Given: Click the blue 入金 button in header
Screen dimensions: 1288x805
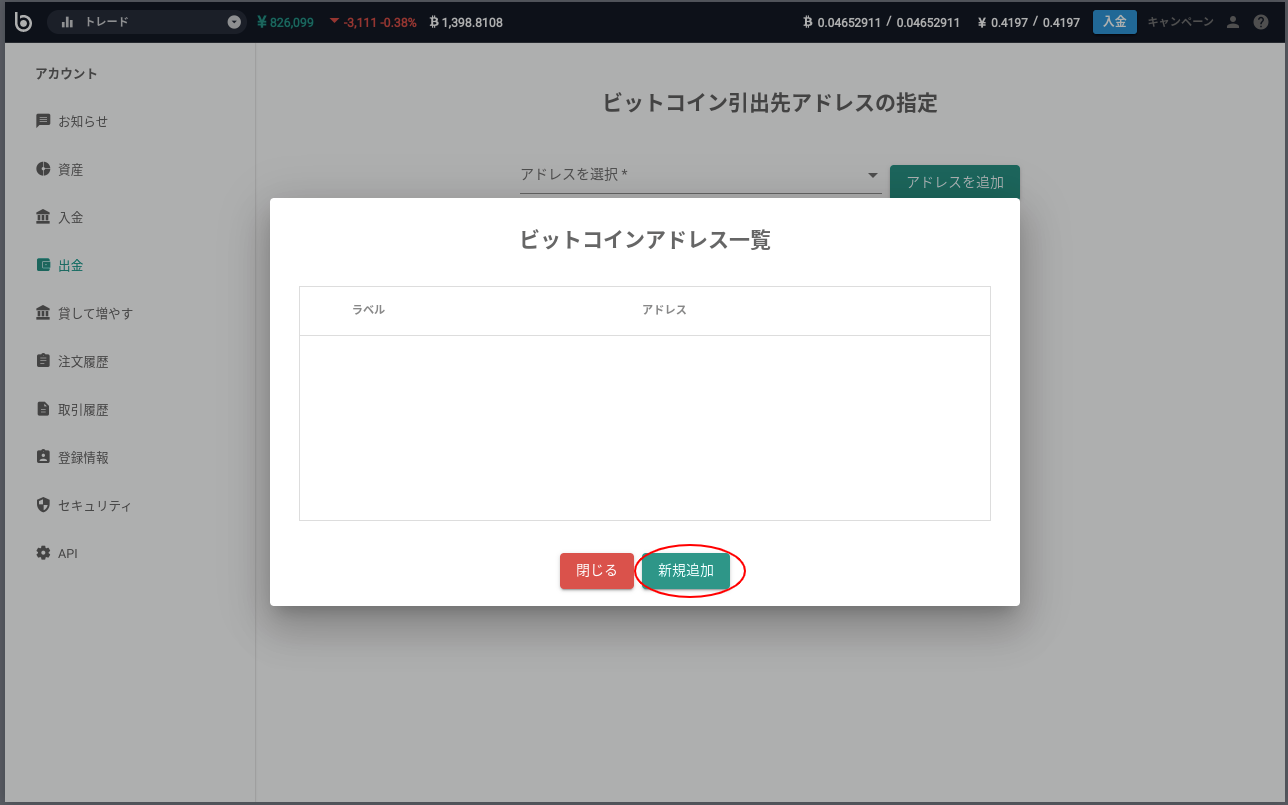Looking at the screenshot, I should (1114, 22).
